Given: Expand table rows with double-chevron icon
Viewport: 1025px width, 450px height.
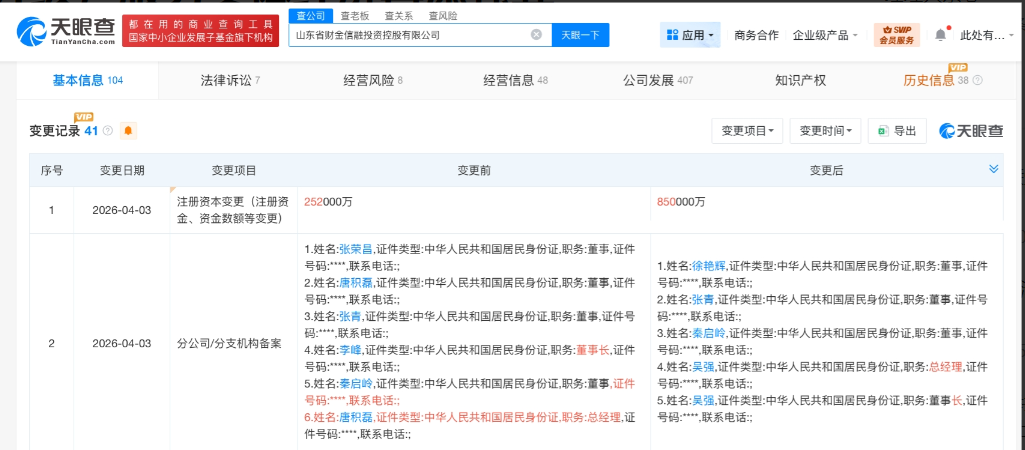Looking at the screenshot, I should click(x=993, y=169).
